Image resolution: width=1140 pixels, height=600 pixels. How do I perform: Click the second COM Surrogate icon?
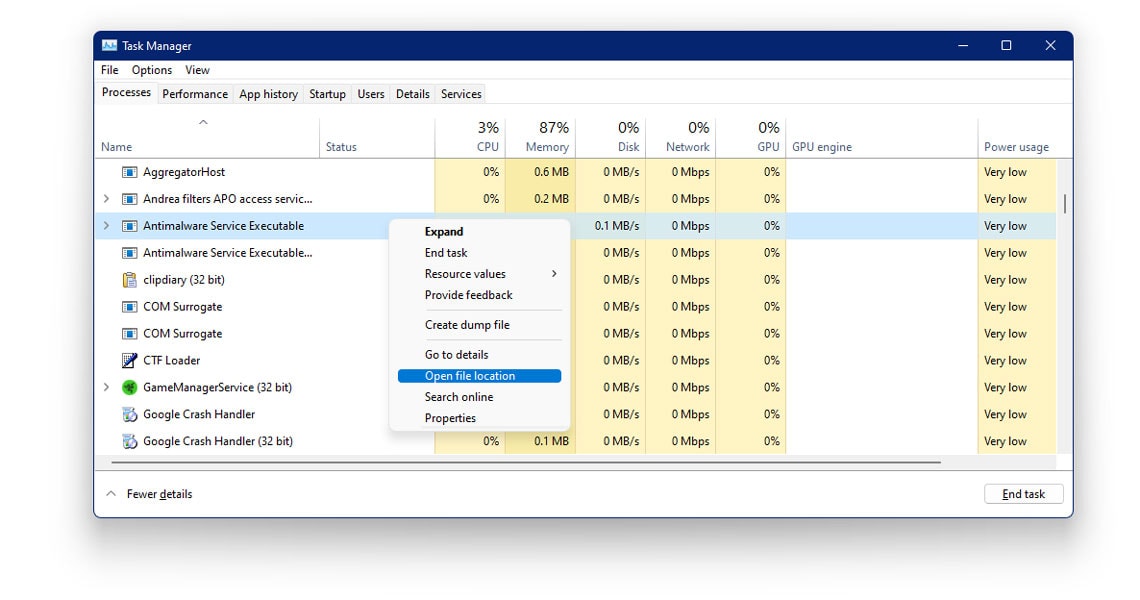(131, 333)
